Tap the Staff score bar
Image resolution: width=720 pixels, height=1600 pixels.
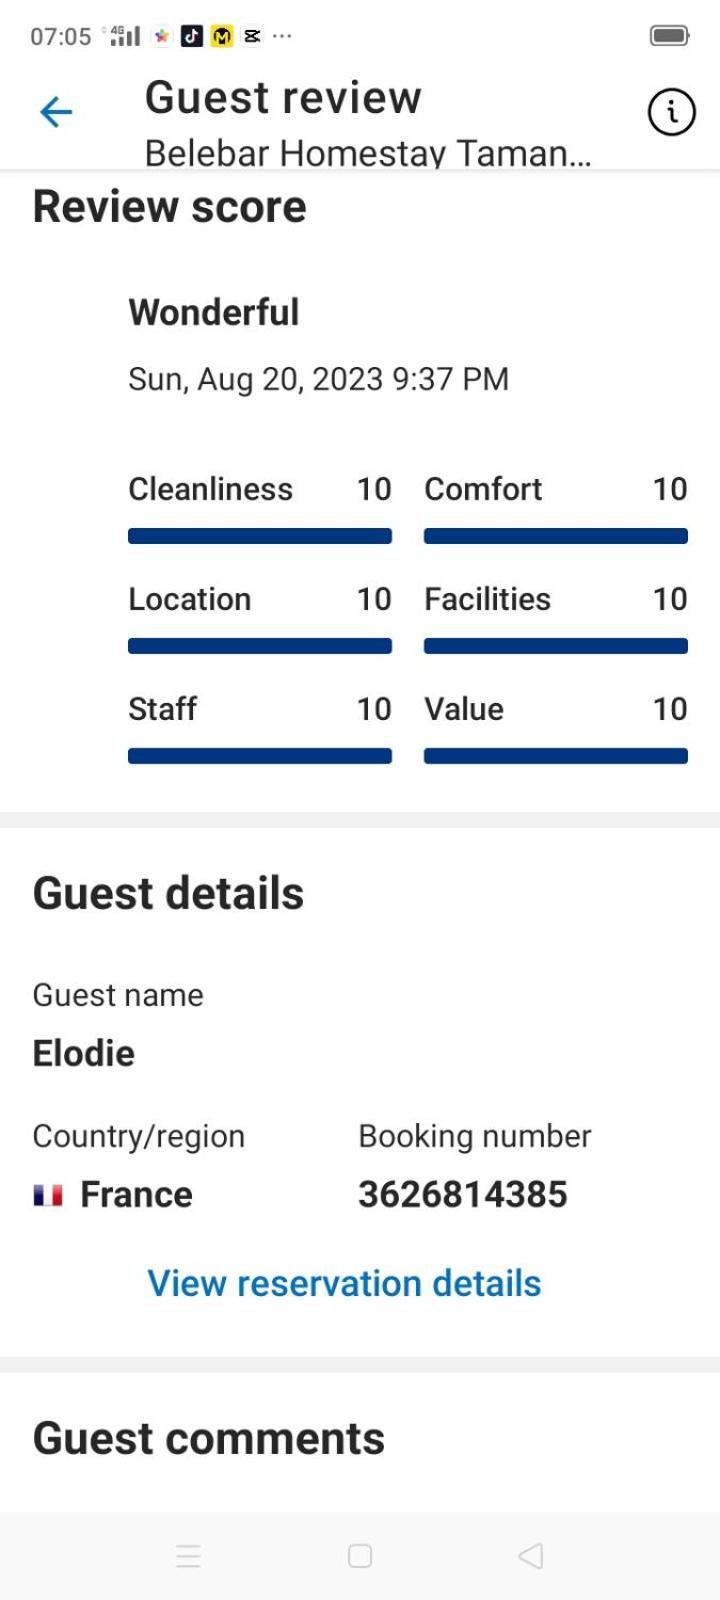point(260,756)
